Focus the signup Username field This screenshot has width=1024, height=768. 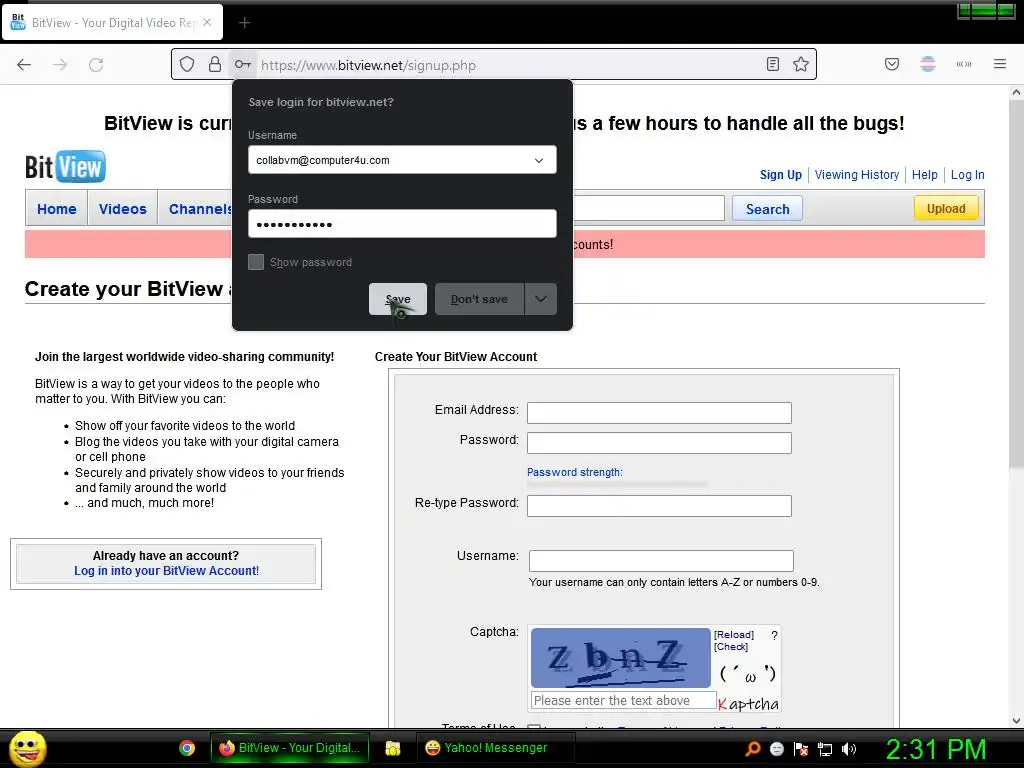pyautogui.click(x=661, y=560)
